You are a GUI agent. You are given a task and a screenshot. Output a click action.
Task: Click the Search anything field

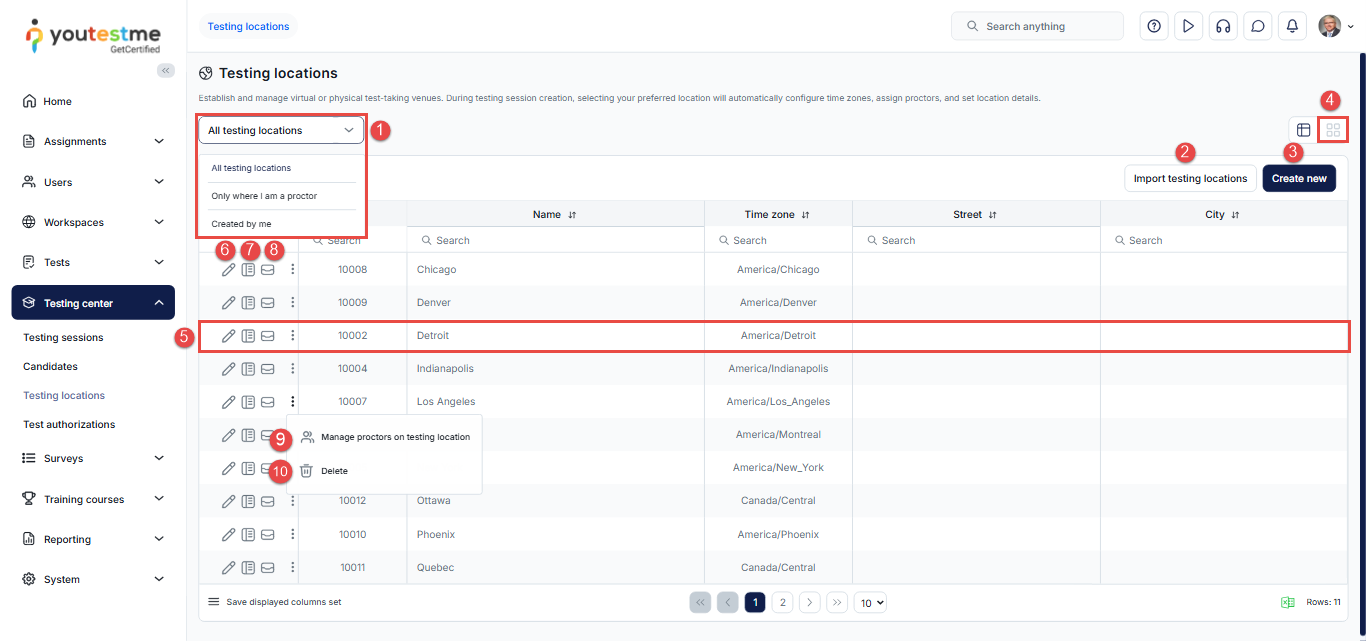(1038, 26)
